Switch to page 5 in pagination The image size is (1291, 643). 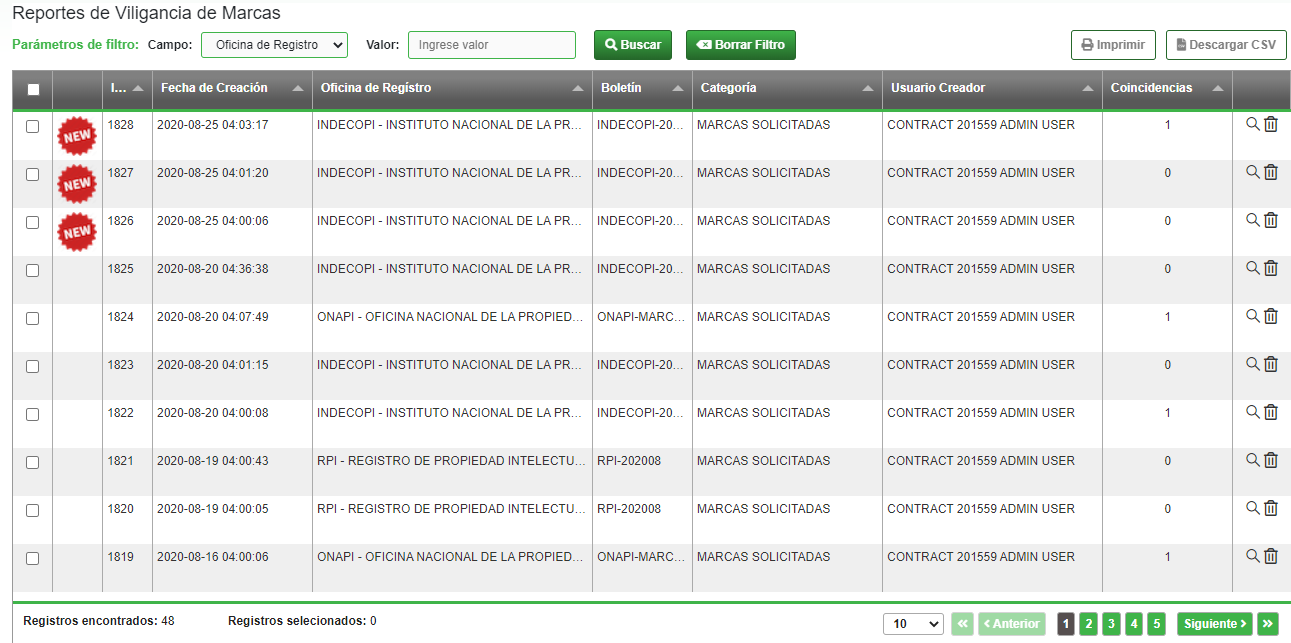point(1156,624)
